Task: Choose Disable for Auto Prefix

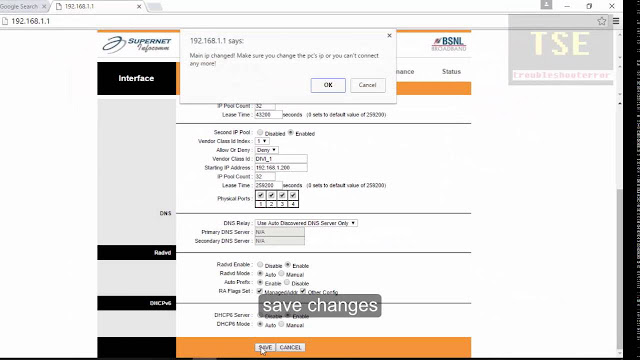Action: click(x=287, y=282)
